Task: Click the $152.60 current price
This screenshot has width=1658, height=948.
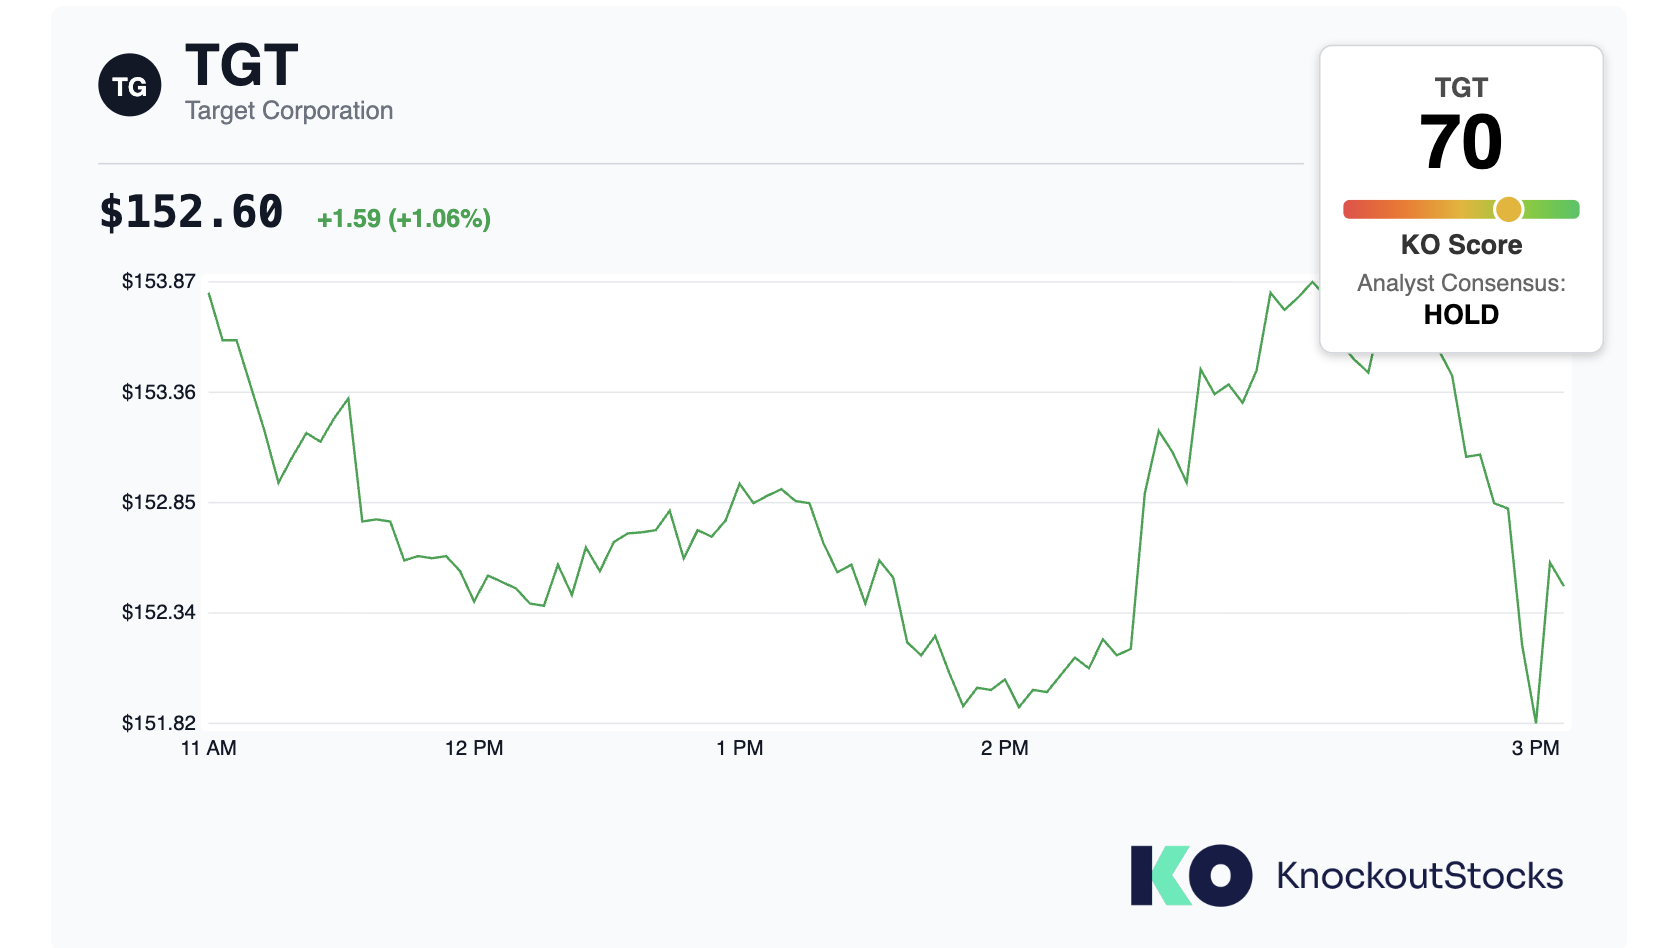Action: (191, 213)
